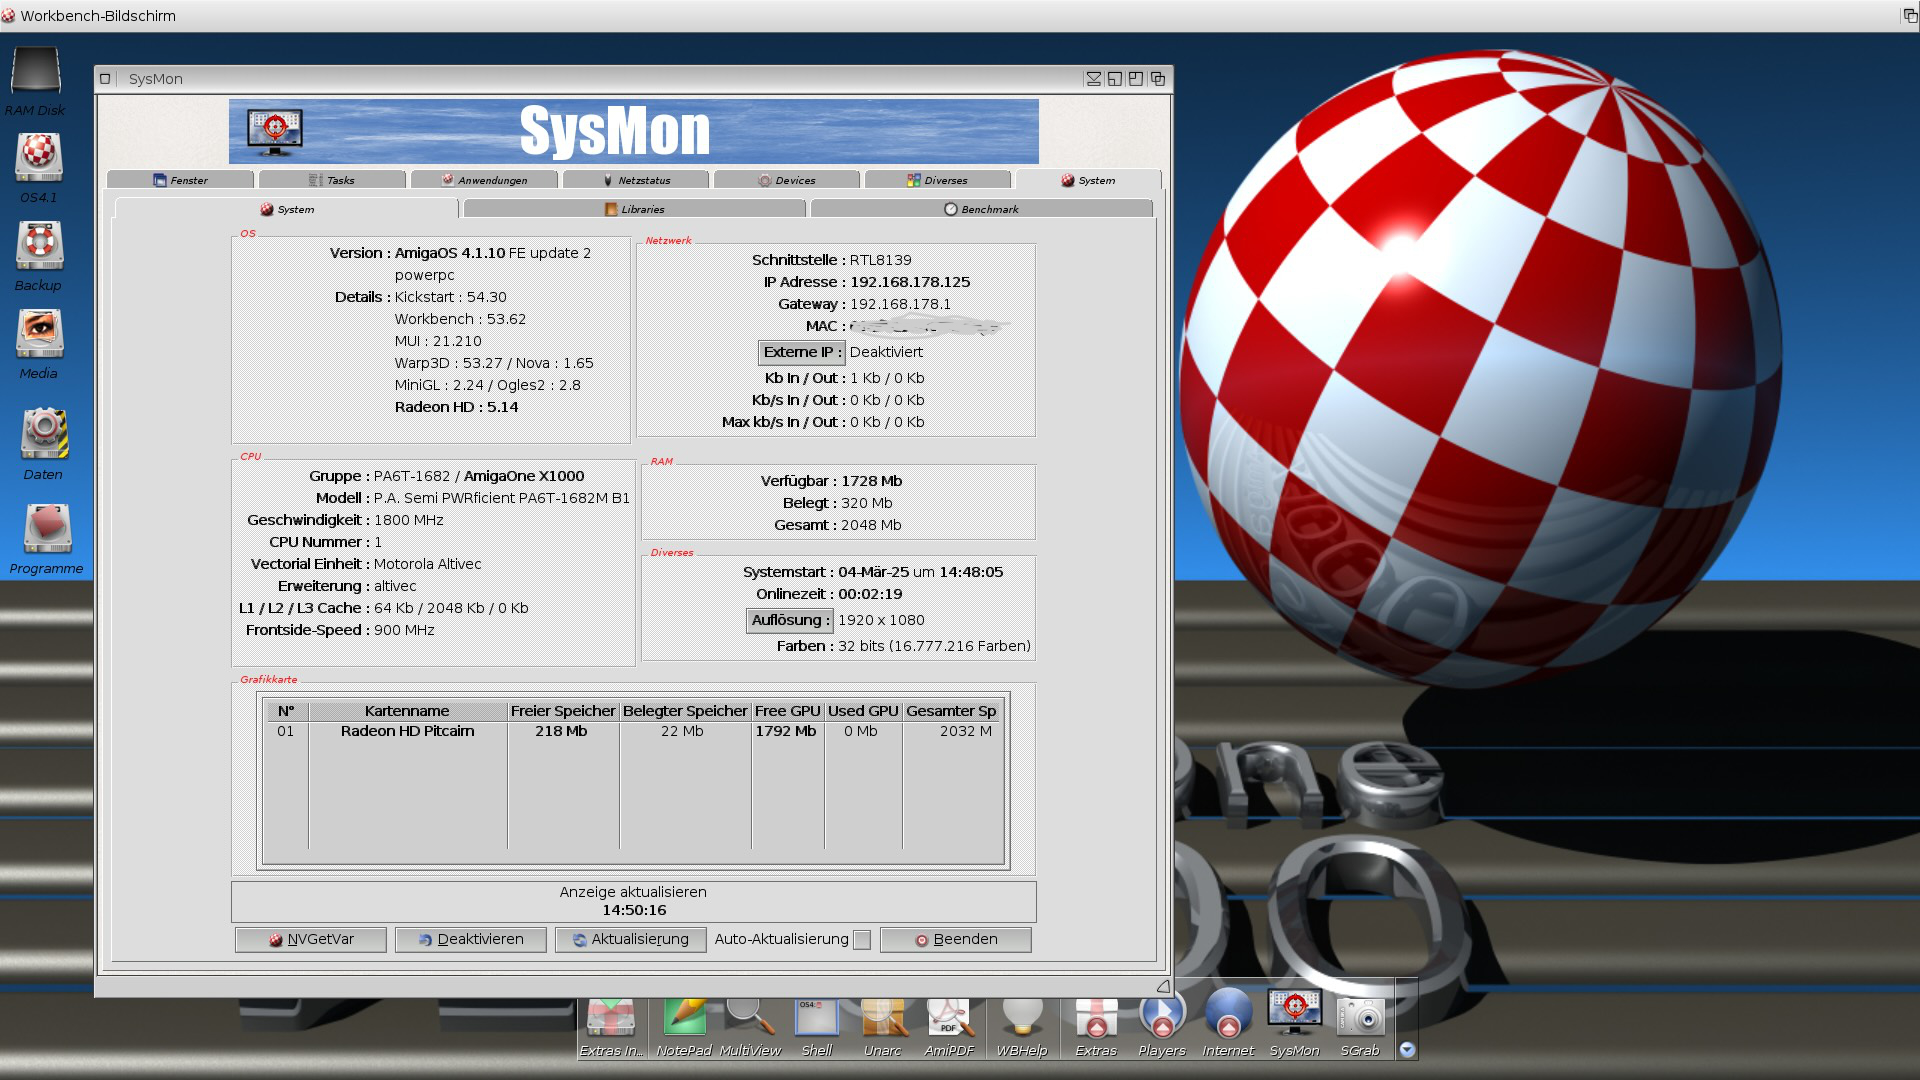The width and height of the screenshot is (1920, 1080).
Task: Launch AmiPDF from the dock
Action: tap(949, 1027)
